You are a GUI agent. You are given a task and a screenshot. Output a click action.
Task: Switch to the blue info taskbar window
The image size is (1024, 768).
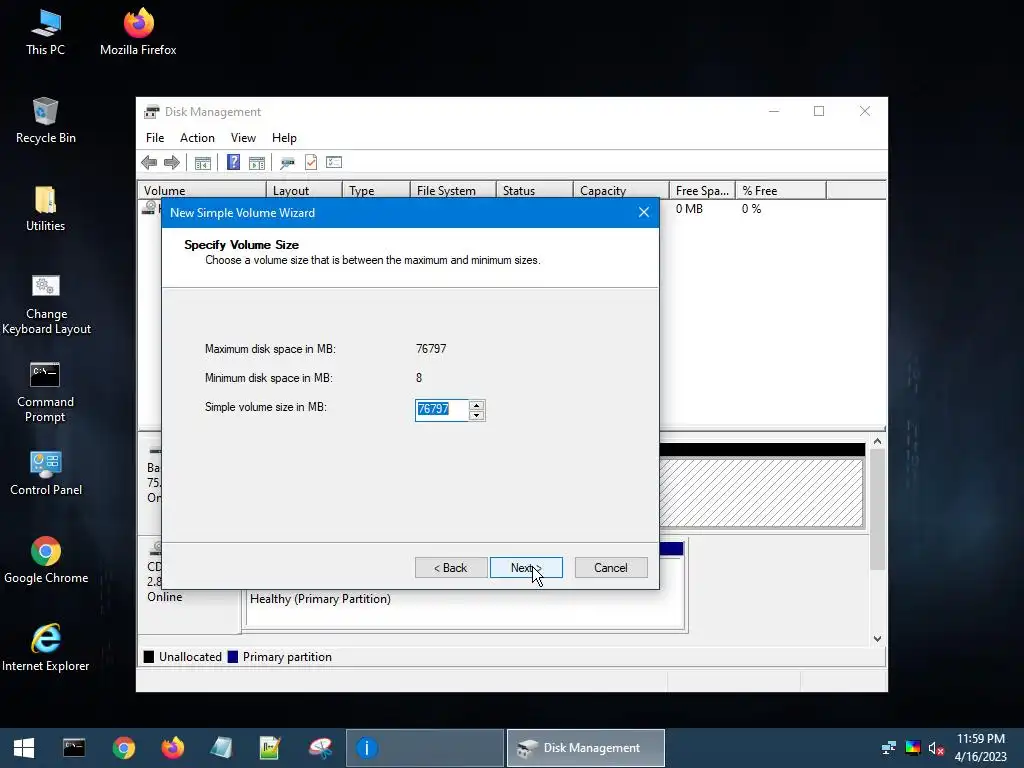(x=424, y=748)
